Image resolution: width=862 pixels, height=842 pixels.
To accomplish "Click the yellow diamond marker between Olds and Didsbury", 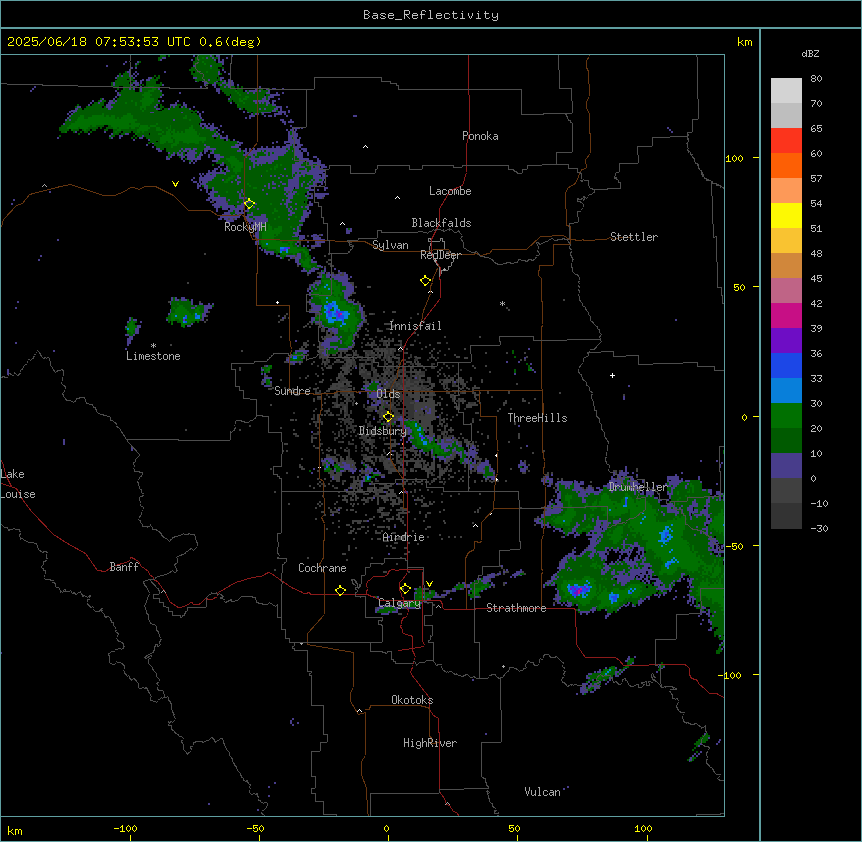I will [388, 417].
